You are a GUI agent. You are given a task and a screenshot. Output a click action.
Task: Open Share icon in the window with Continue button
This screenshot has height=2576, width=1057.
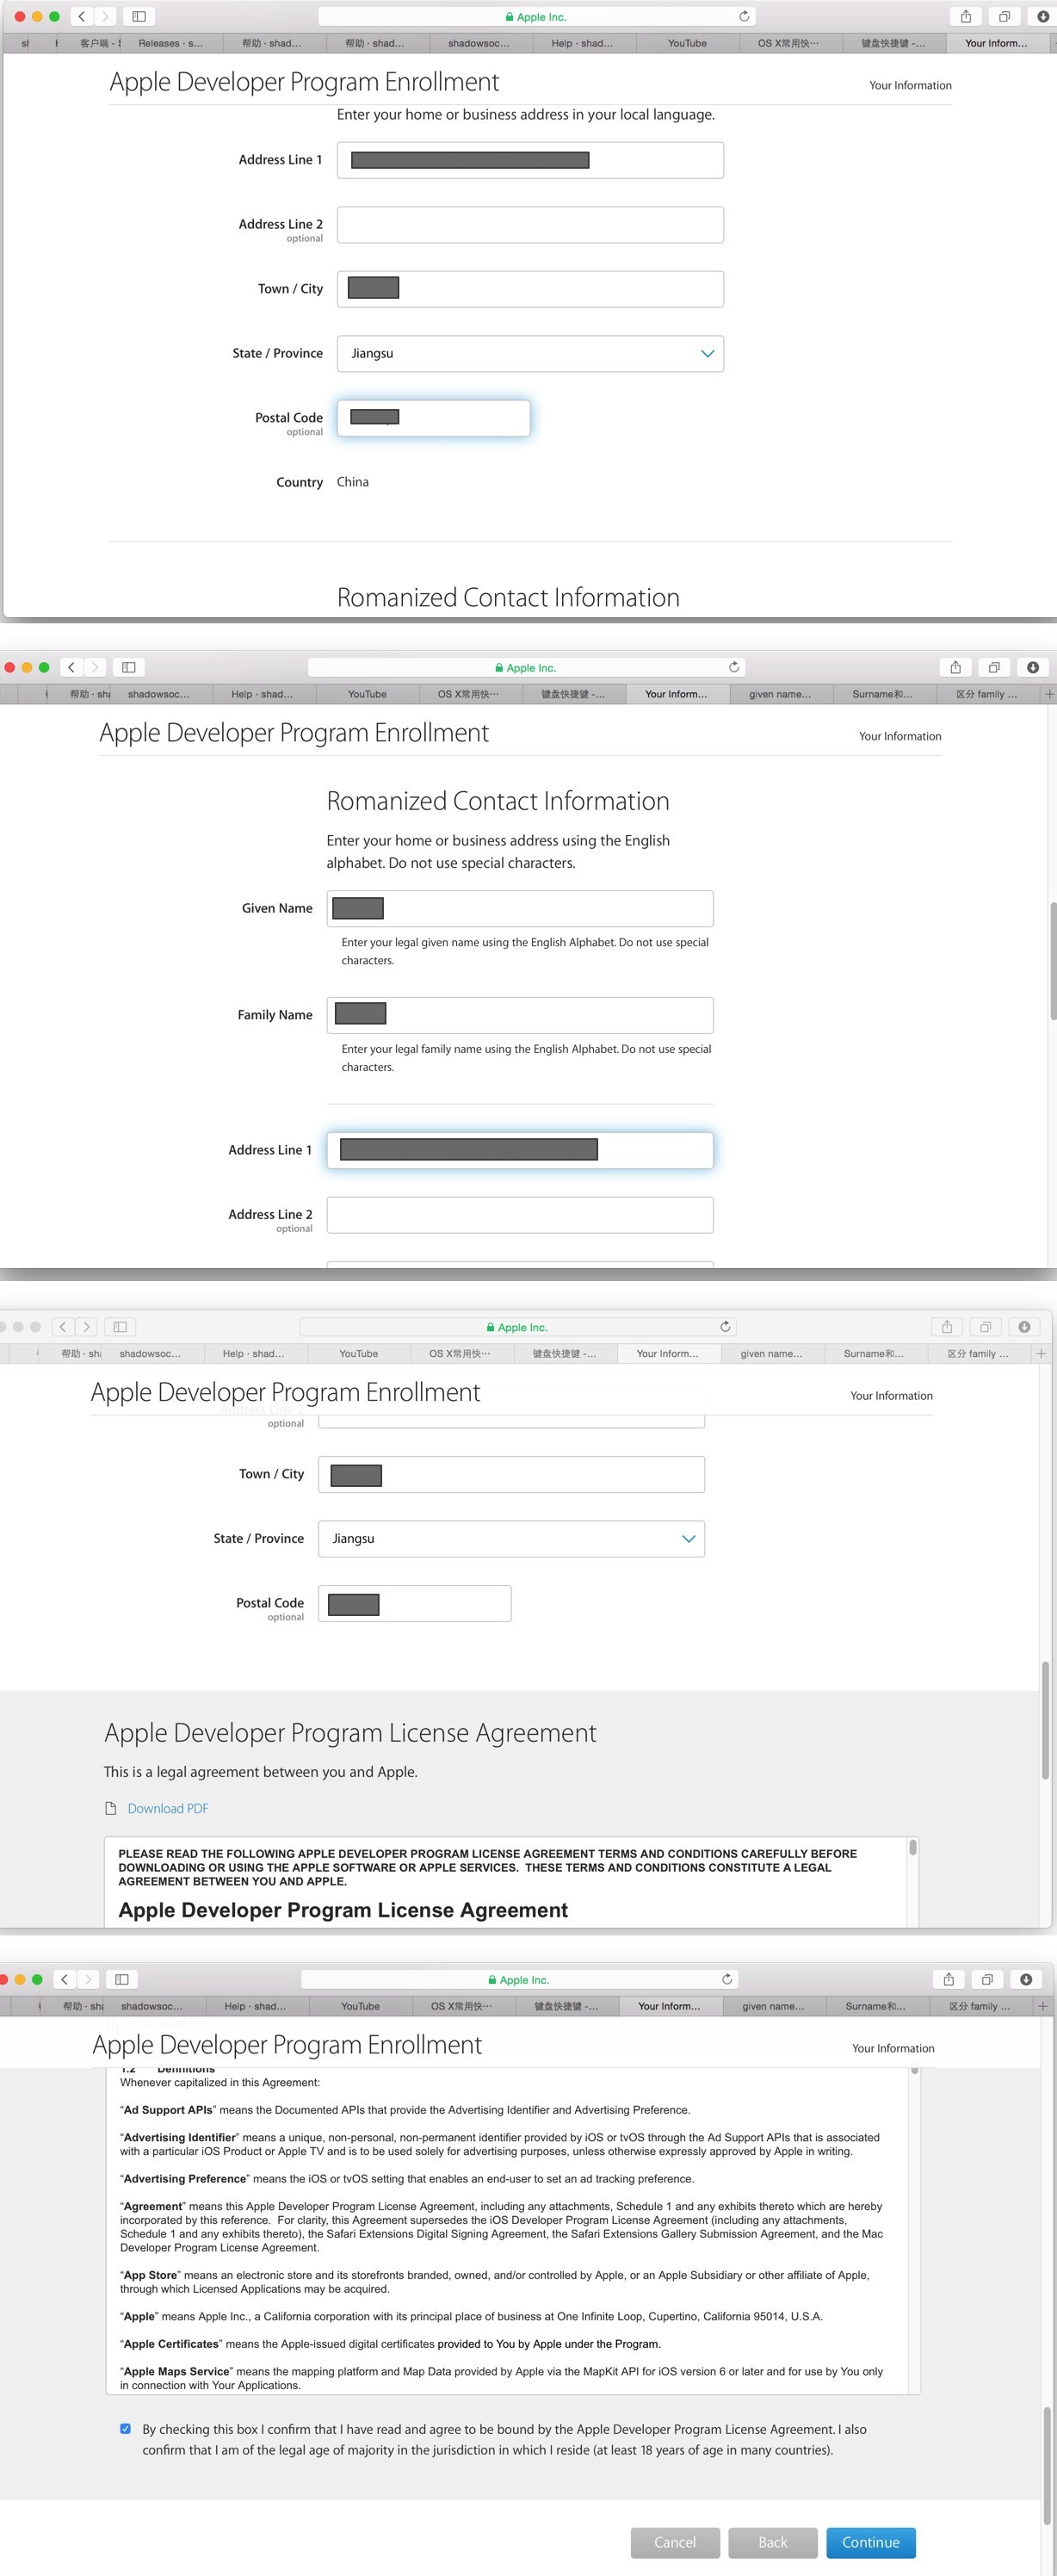(x=949, y=1979)
